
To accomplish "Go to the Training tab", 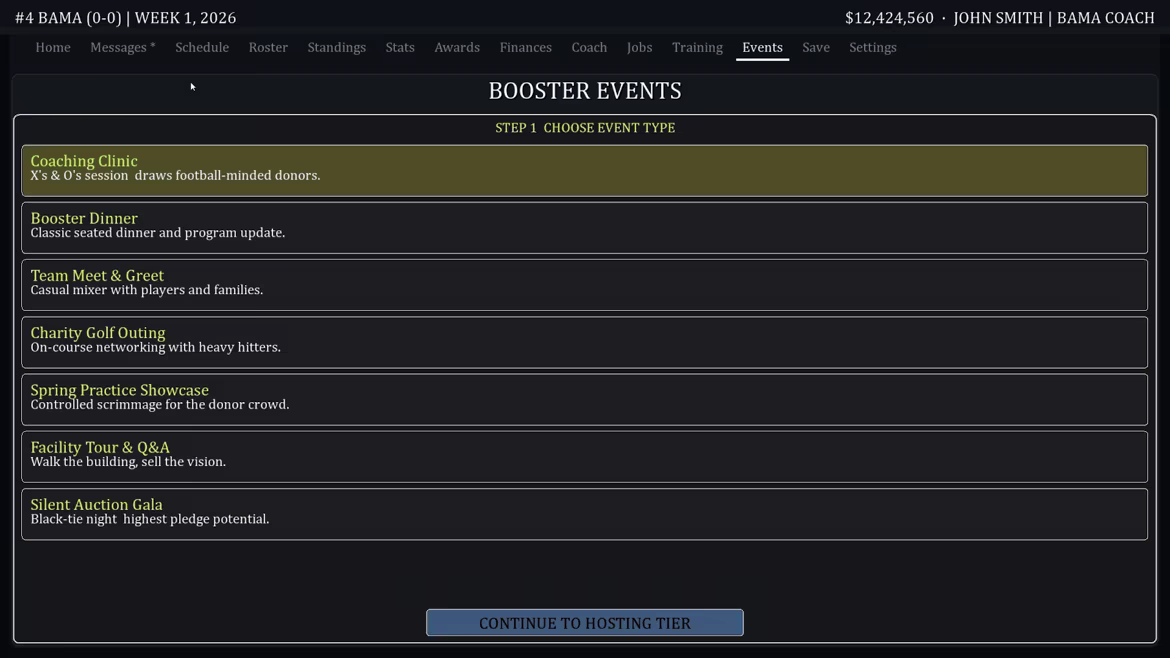I will (x=697, y=47).
